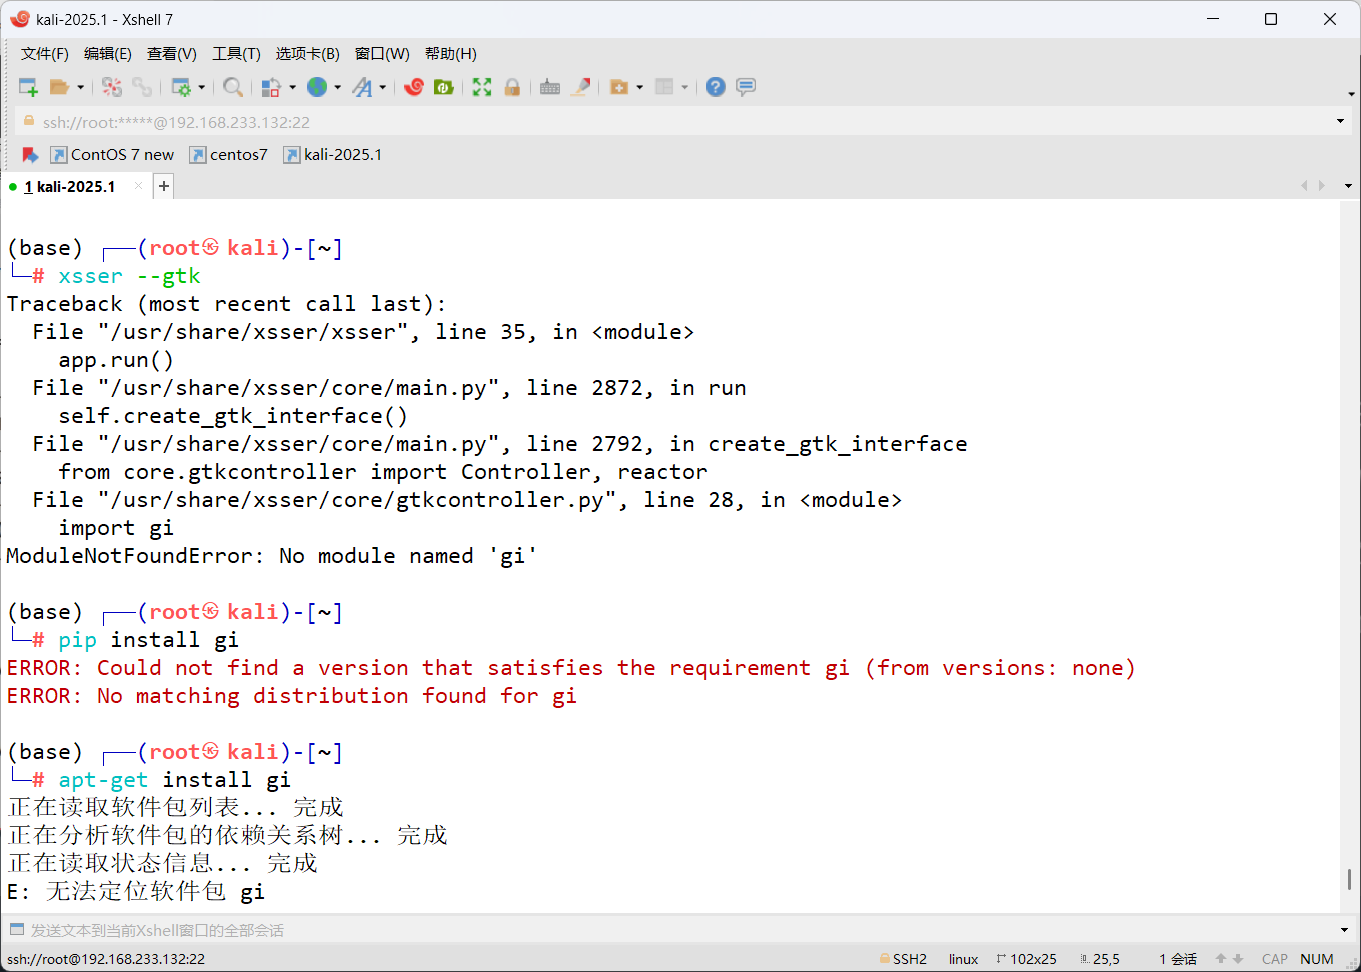Click the New session toolbar icon
The image size is (1361, 972).
[x=28, y=87]
